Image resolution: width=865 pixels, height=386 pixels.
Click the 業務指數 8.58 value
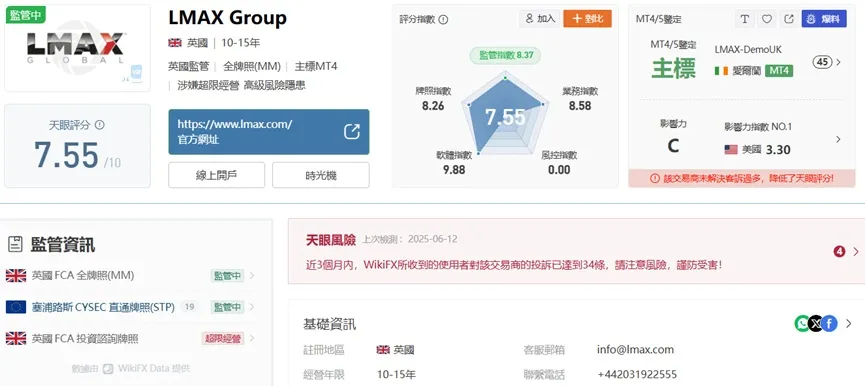click(580, 105)
